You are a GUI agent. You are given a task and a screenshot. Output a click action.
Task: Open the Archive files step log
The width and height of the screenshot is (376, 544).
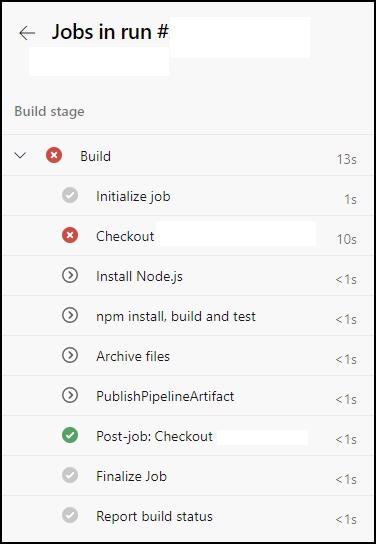tap(188, 355)
